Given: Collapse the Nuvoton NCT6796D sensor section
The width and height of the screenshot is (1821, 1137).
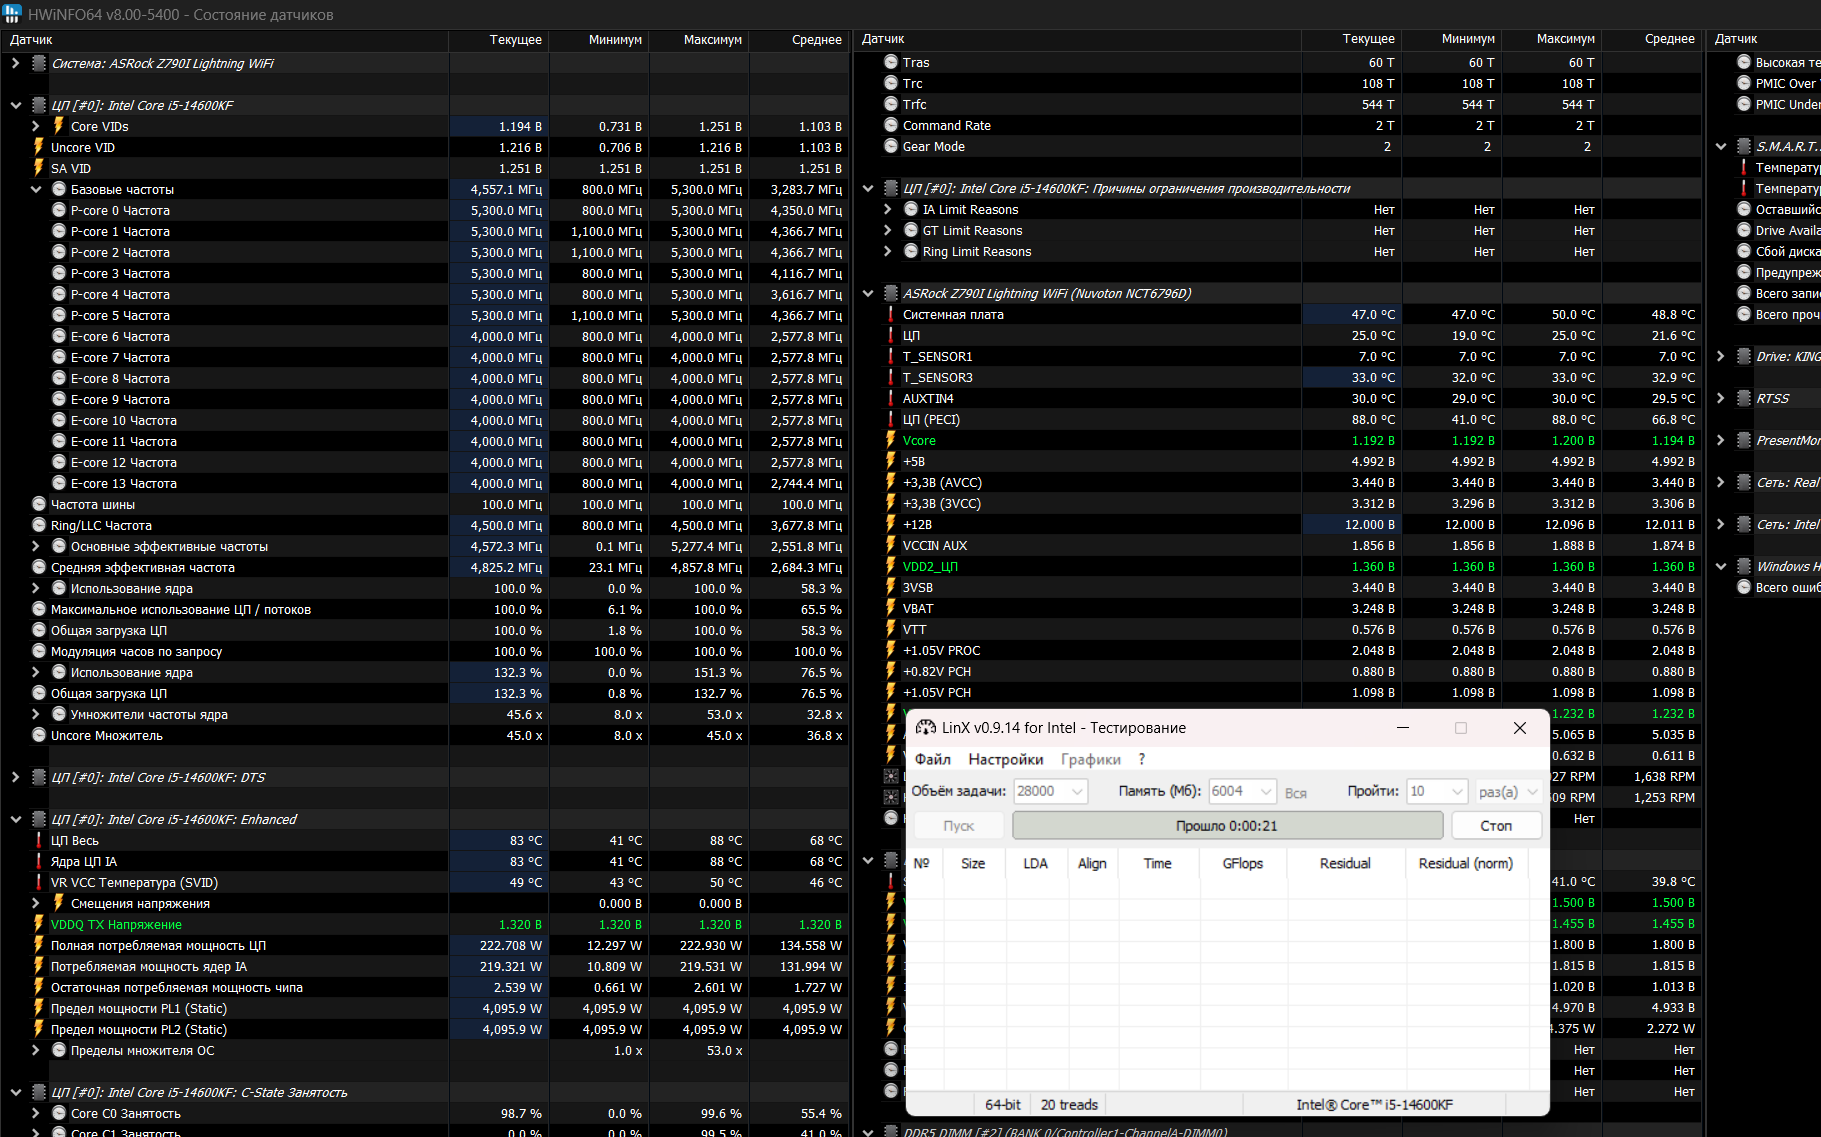Looking at the screenshot, I should tap(867, 293).
